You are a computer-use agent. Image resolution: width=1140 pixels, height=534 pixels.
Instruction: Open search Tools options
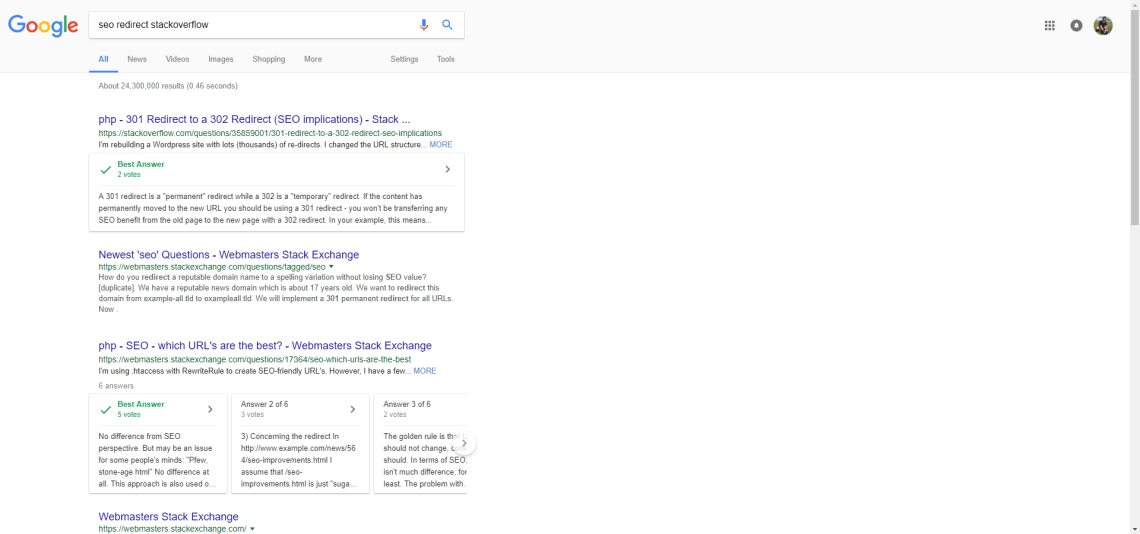[446, 59]
